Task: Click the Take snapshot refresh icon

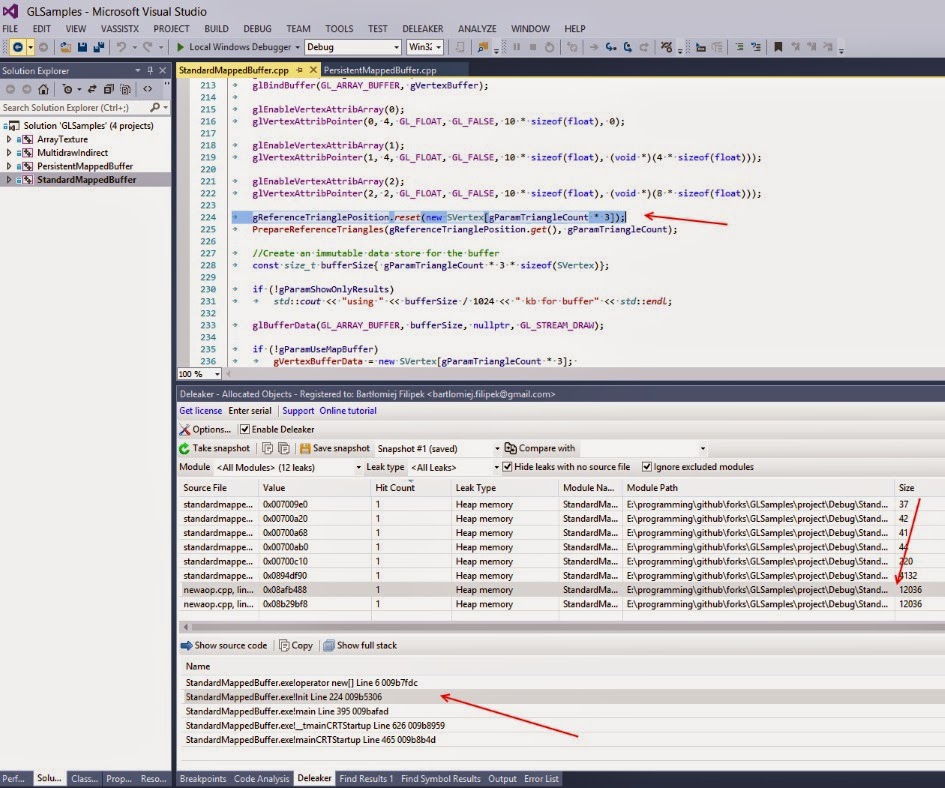Action: click(185, 449)
